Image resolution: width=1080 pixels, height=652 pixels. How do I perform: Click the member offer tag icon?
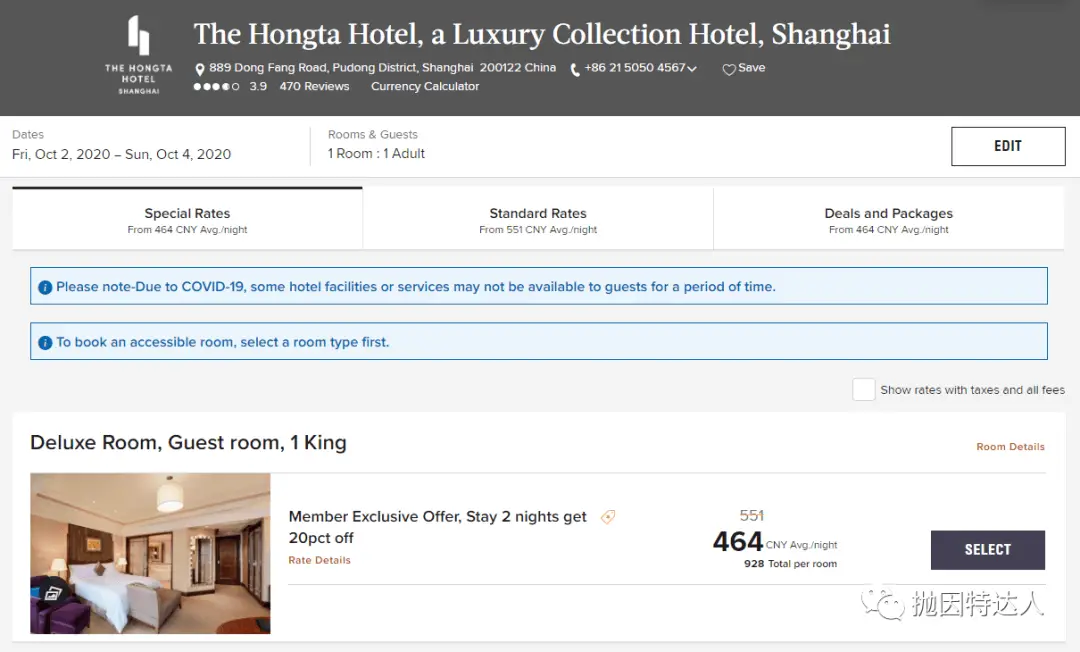[607, 517]
